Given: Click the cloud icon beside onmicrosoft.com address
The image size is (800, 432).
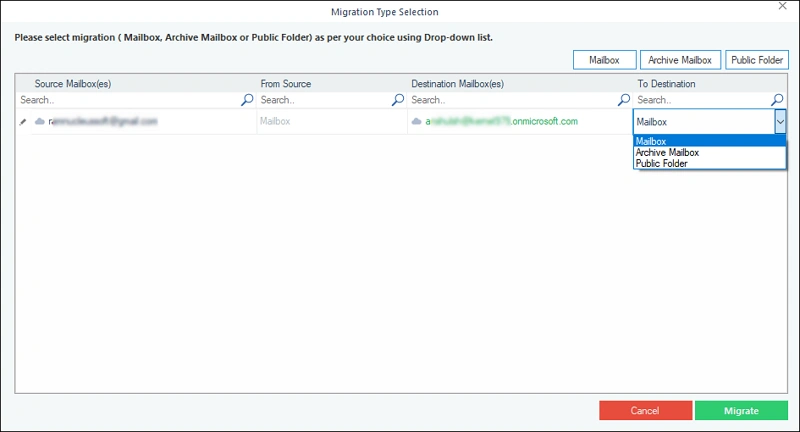Looking at the screenshot, I should tap(416, 121).
